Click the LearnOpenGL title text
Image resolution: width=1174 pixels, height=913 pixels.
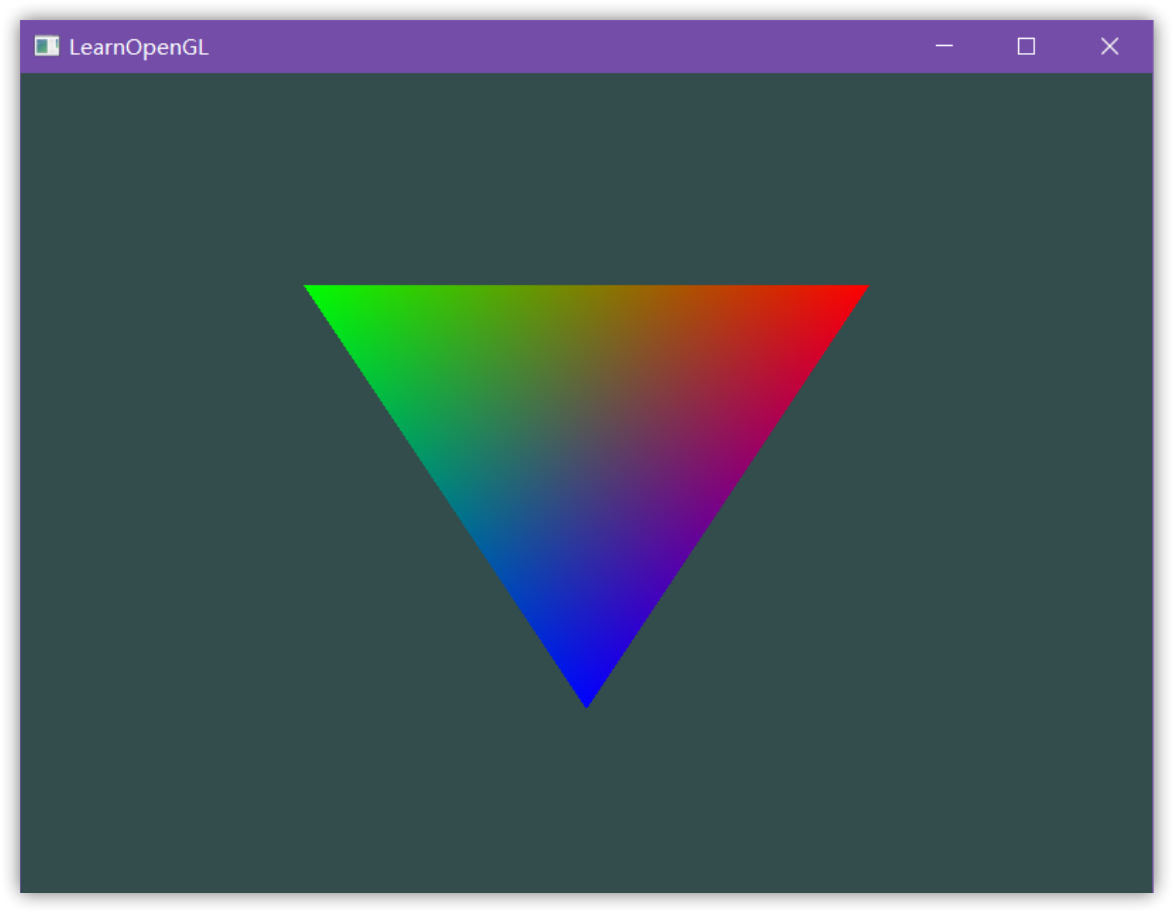pyautogui.click(x=139, y=47)
